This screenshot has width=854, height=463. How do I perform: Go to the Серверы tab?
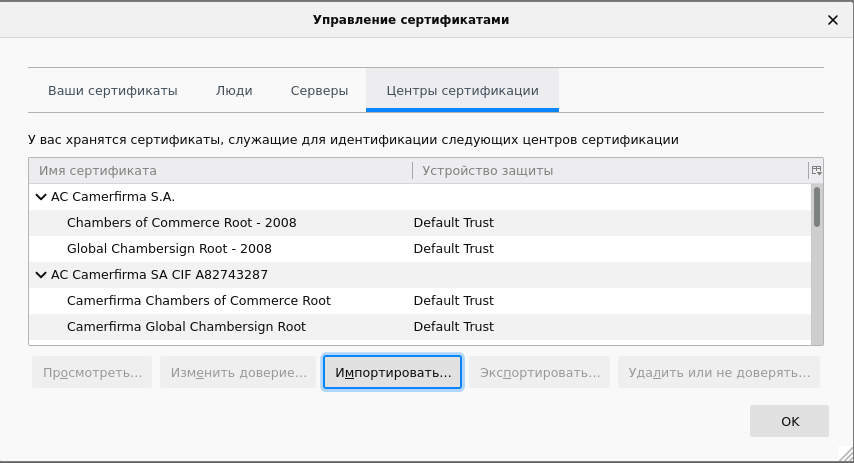[319, 91]
